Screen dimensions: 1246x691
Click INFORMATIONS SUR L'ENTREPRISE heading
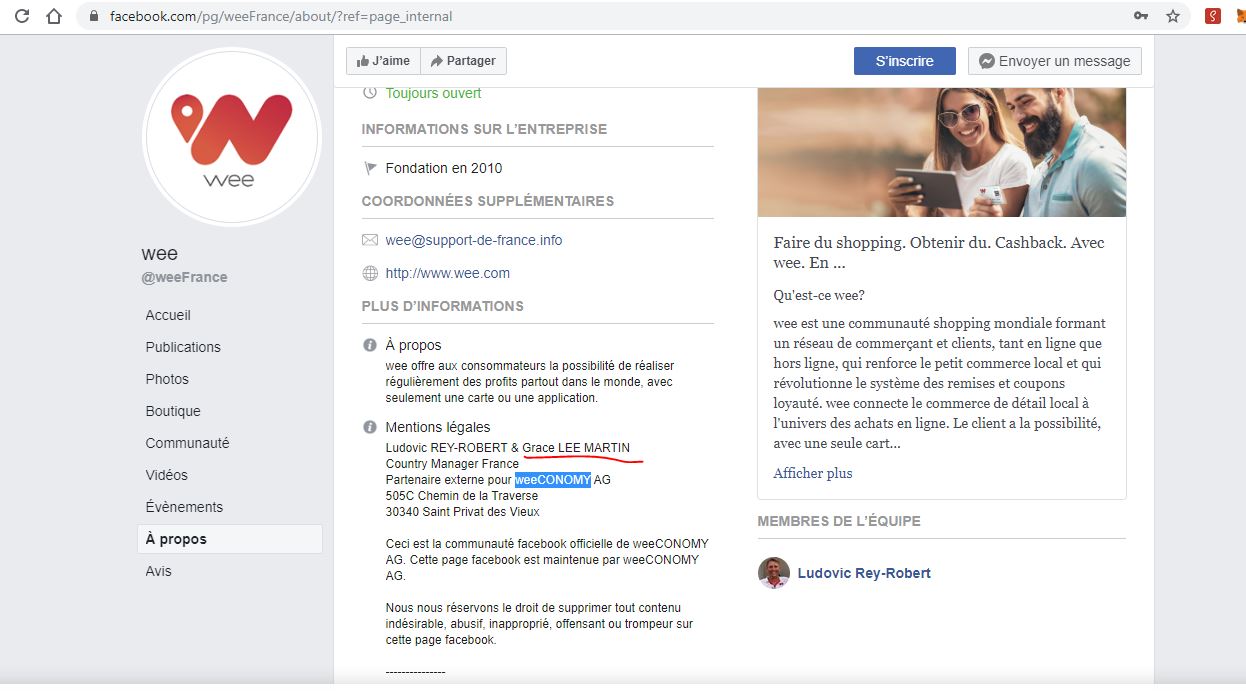[x=484, y=129]
